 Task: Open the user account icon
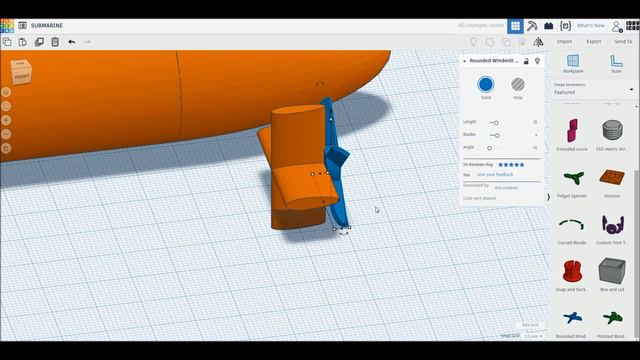tap(617, 27)
